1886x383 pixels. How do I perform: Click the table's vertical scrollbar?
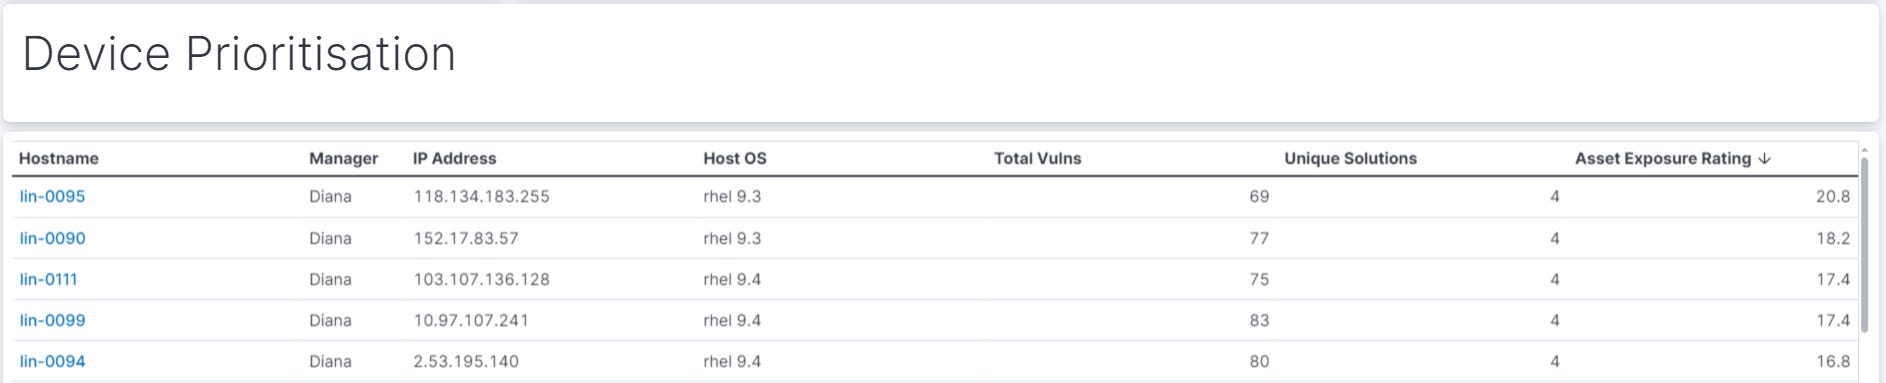pyautogui.click(x=1864, y=244)
